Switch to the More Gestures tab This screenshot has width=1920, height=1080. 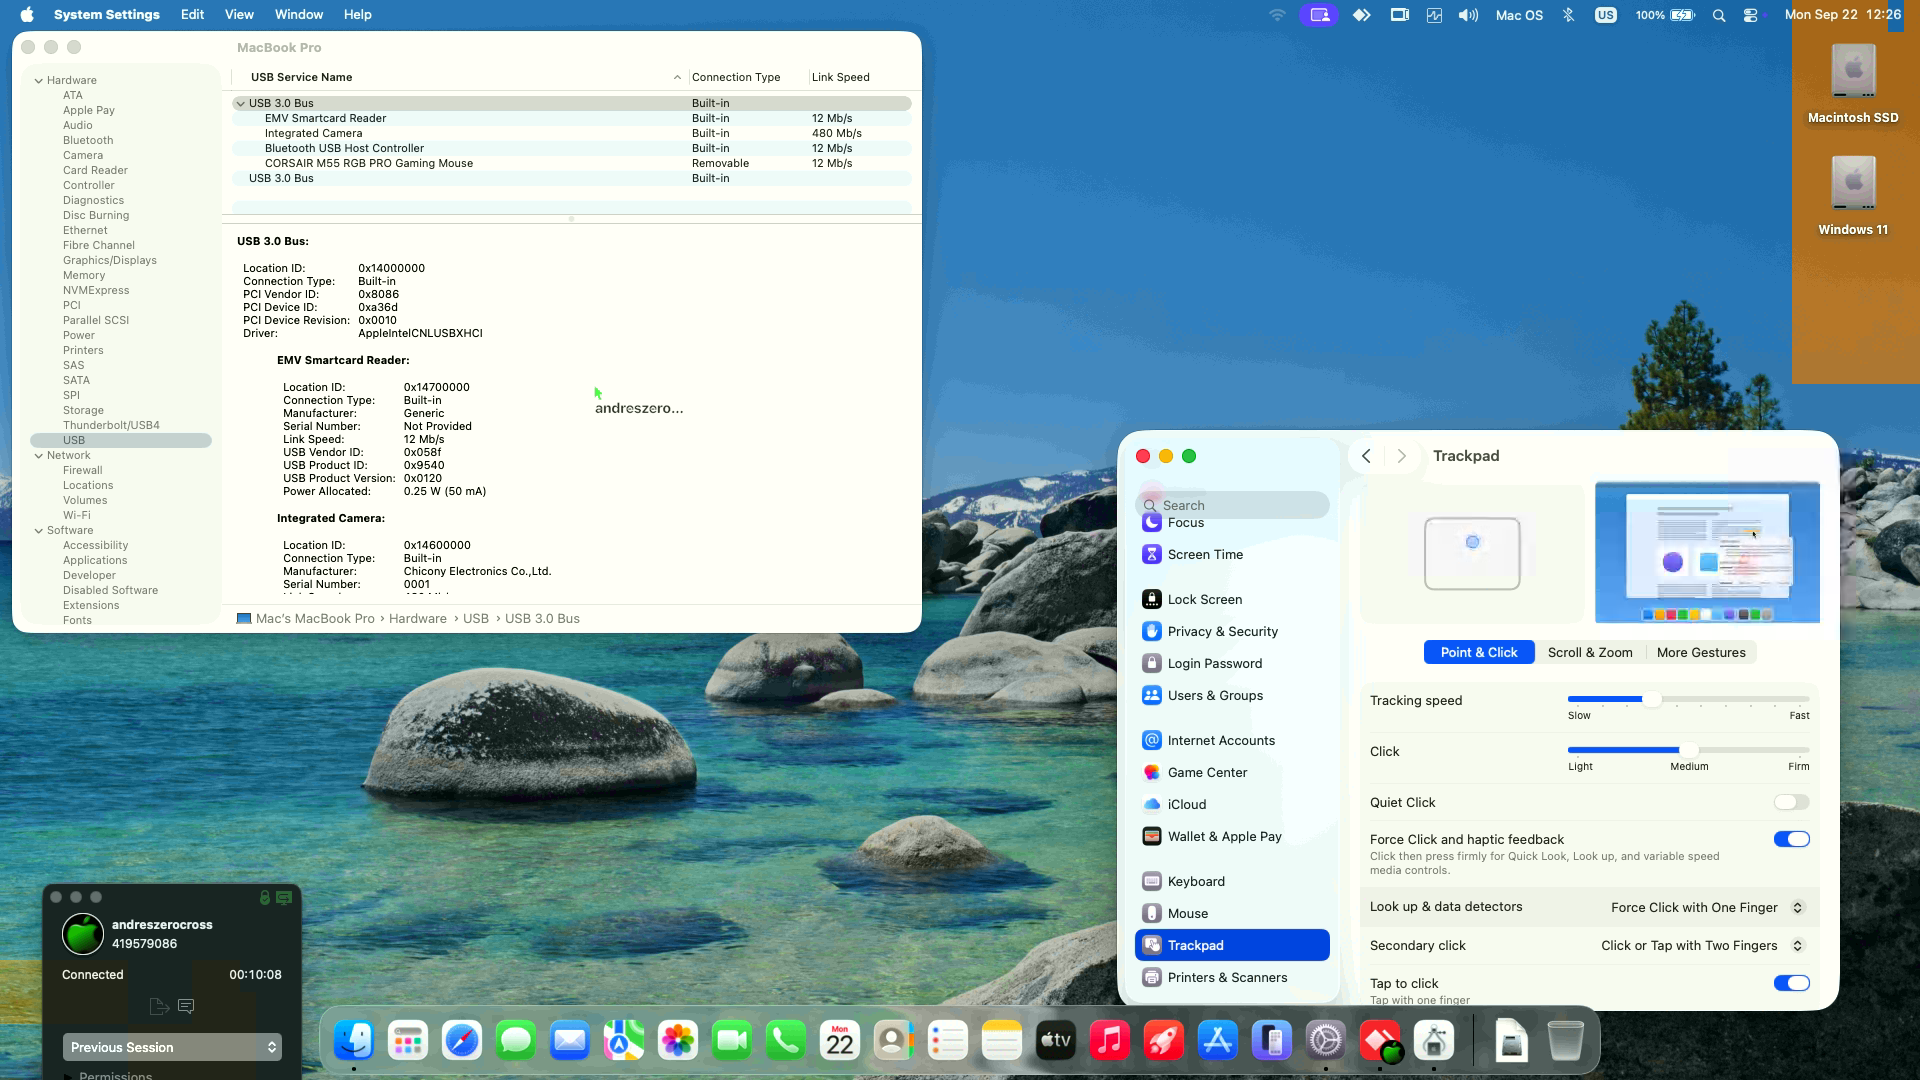point(1701,652)
